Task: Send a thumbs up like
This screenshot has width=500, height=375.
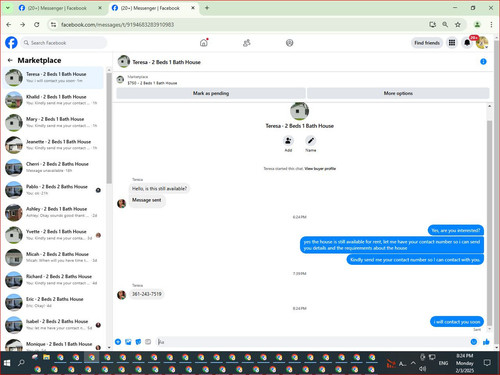Action: [x=486, y=342]
